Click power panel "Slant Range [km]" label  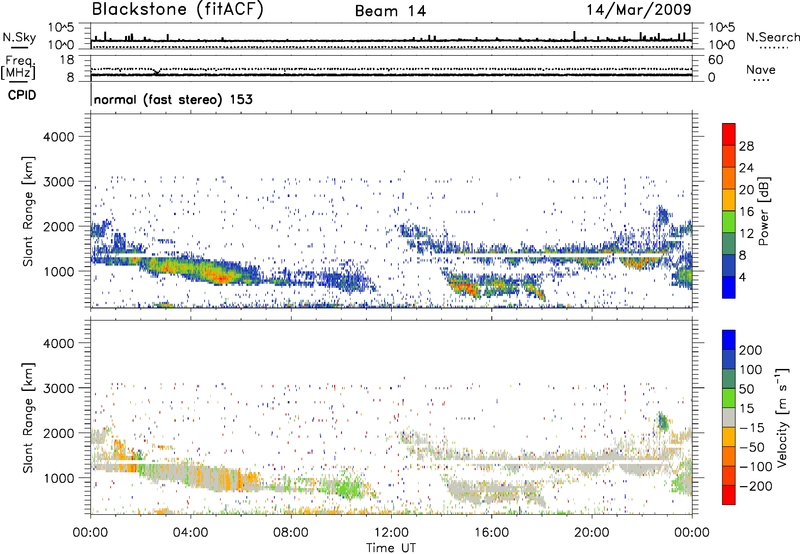(x=28, y=211)
